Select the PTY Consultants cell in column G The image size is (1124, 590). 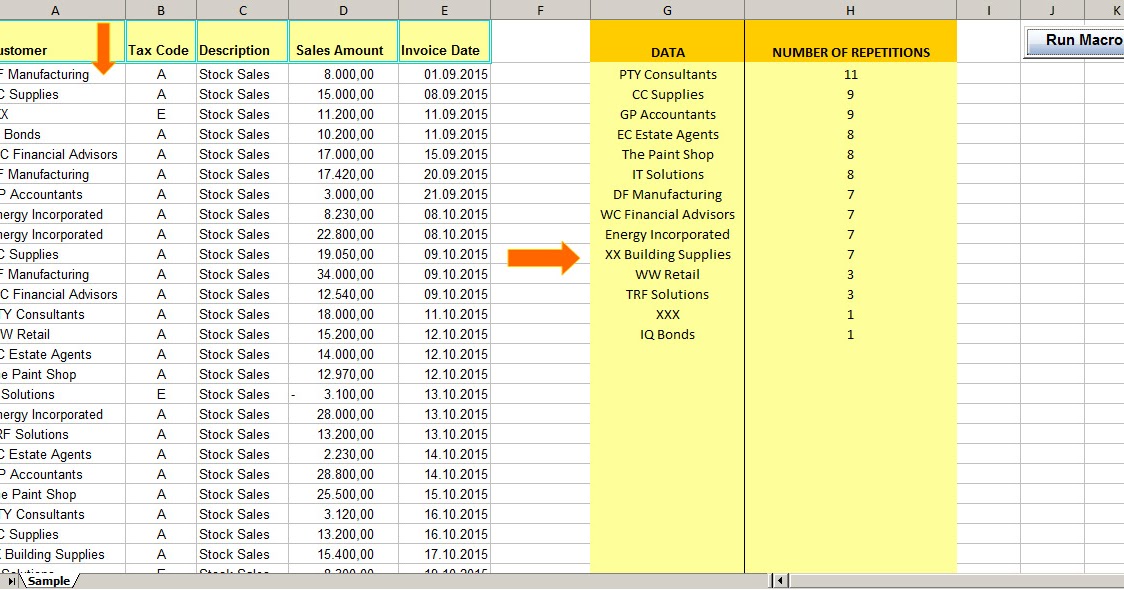[667, 74]
